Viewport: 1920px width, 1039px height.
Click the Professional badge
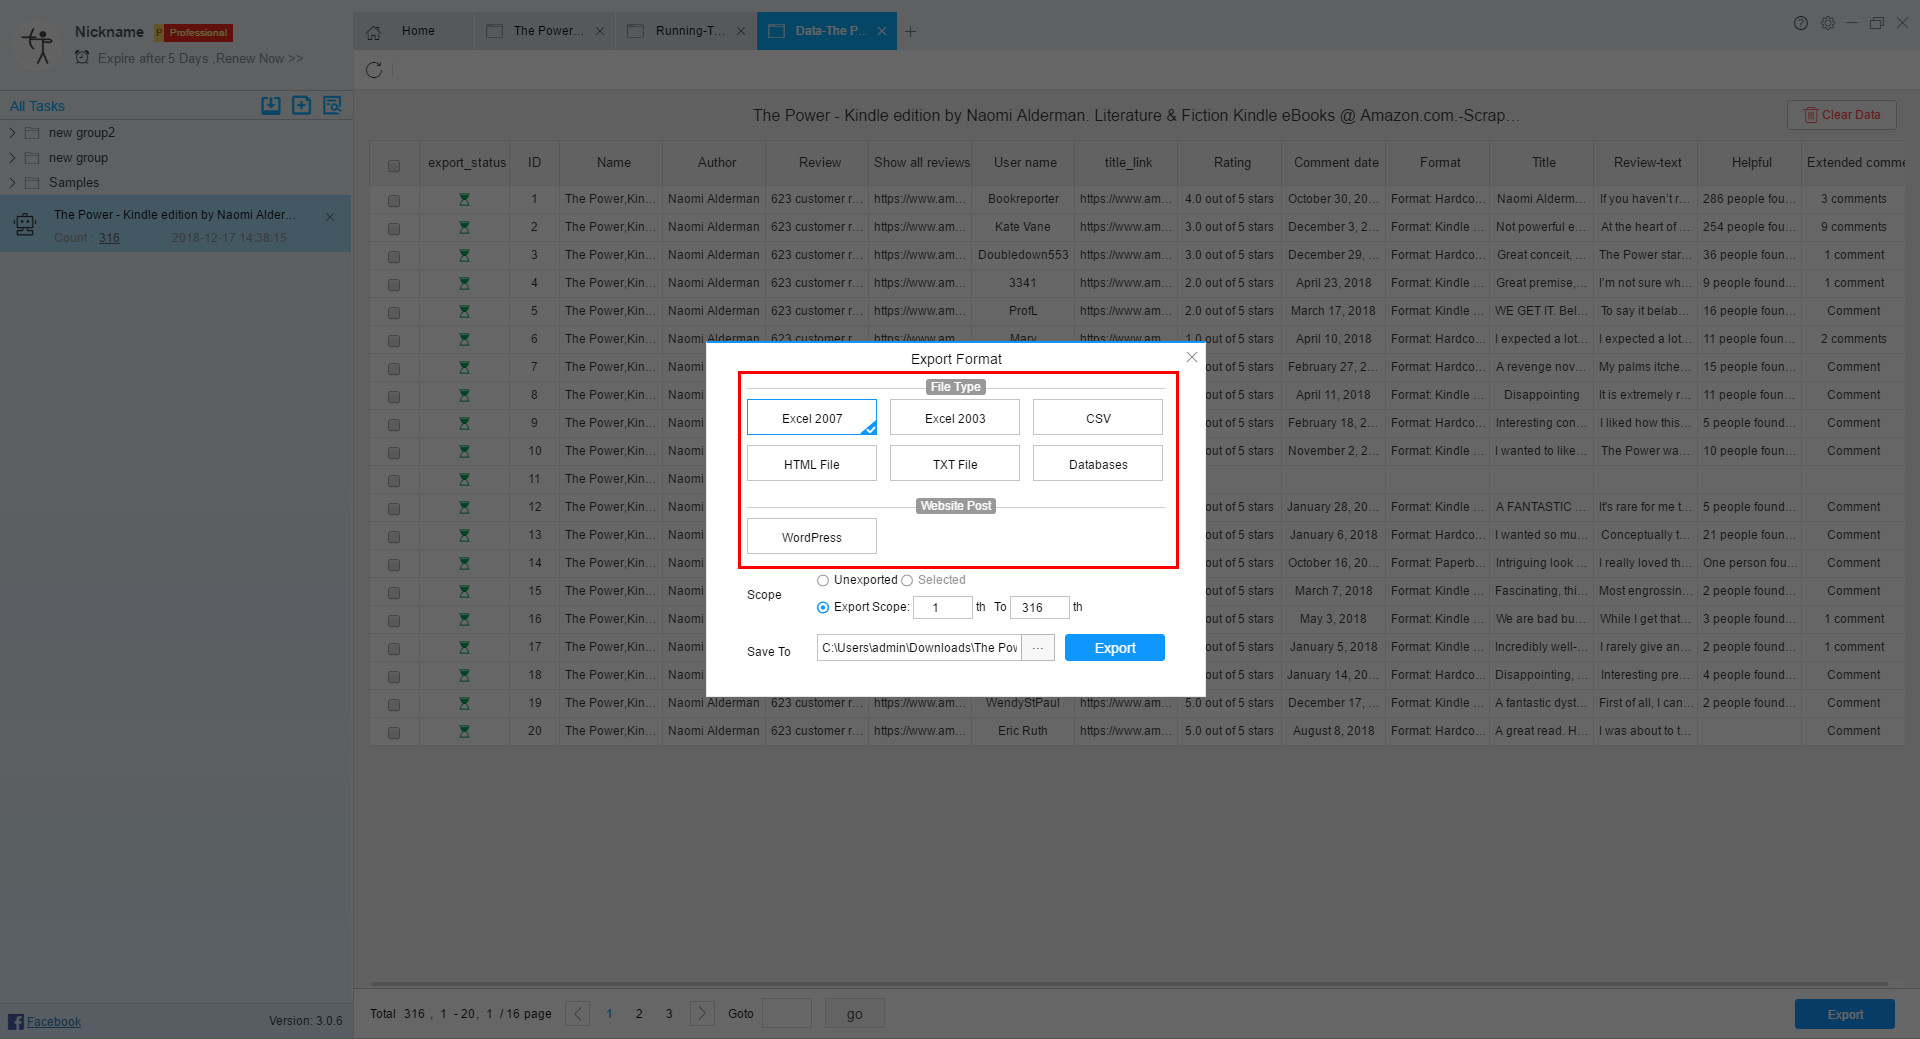194,33
